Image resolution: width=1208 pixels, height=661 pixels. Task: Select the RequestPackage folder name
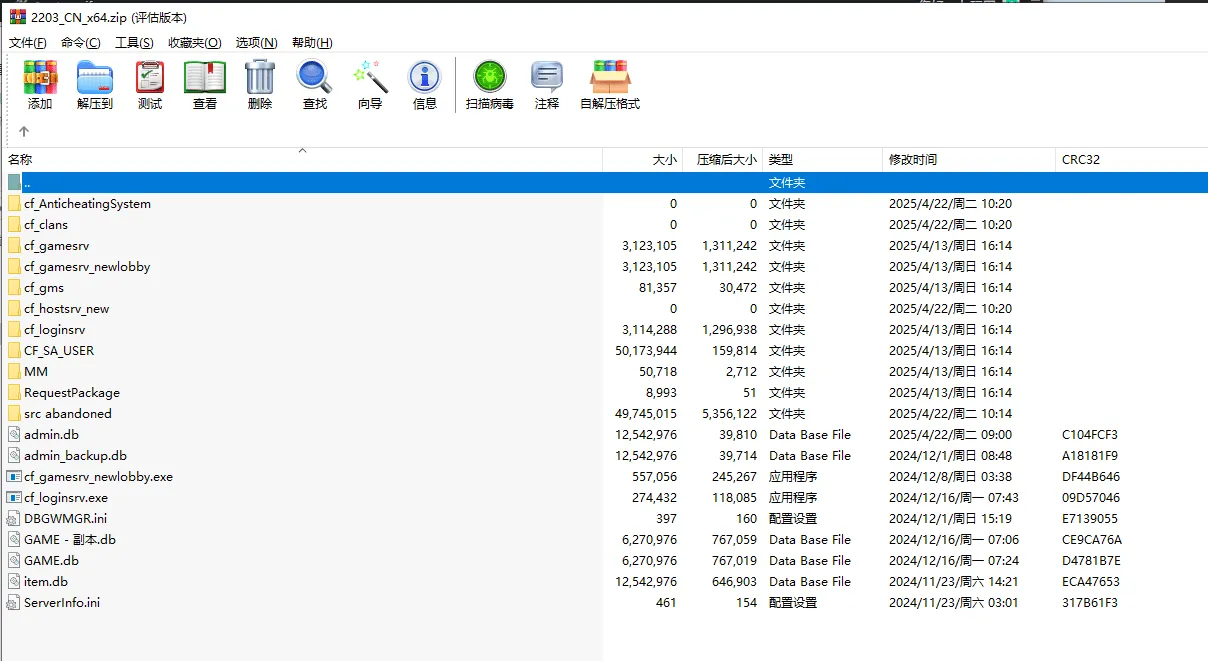(x=72, y=392)
